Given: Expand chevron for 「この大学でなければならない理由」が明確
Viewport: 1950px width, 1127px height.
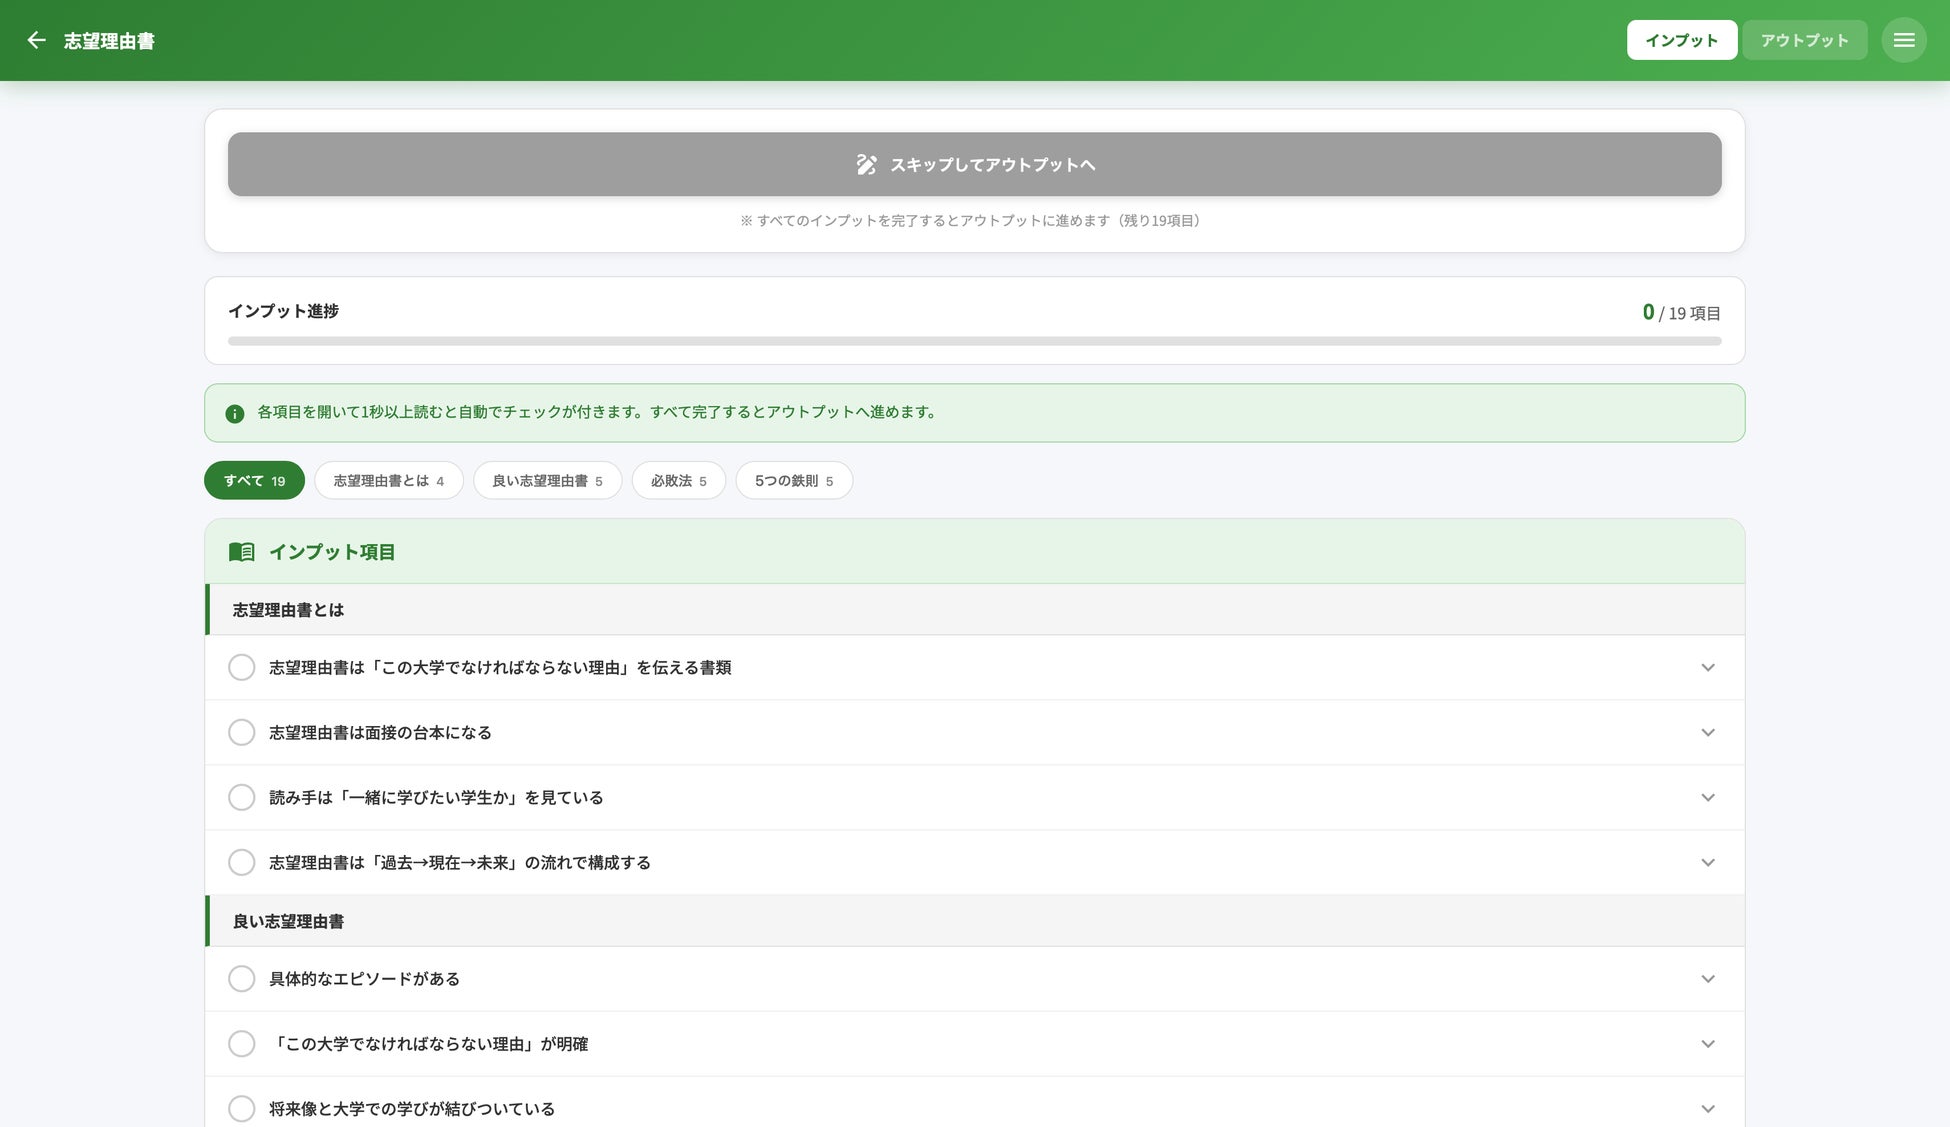Looking at the screenshot, I should [1707, 1043].
